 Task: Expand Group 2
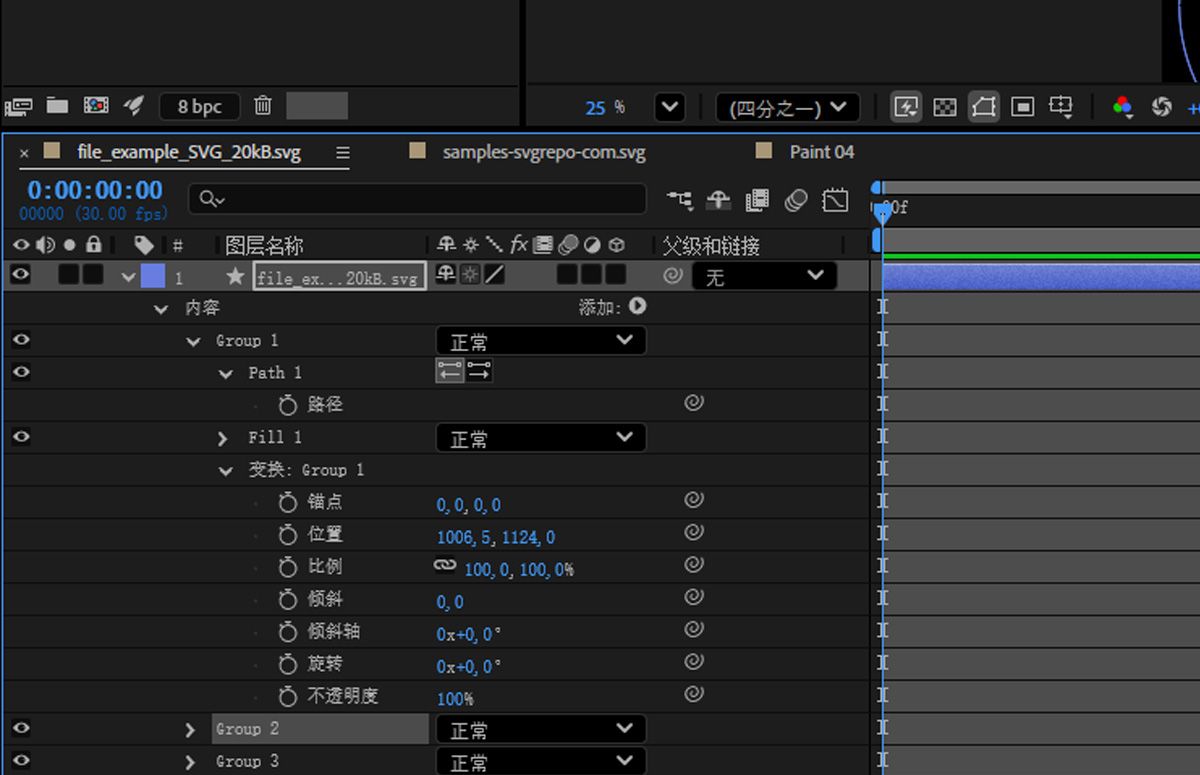pos(190,730)
